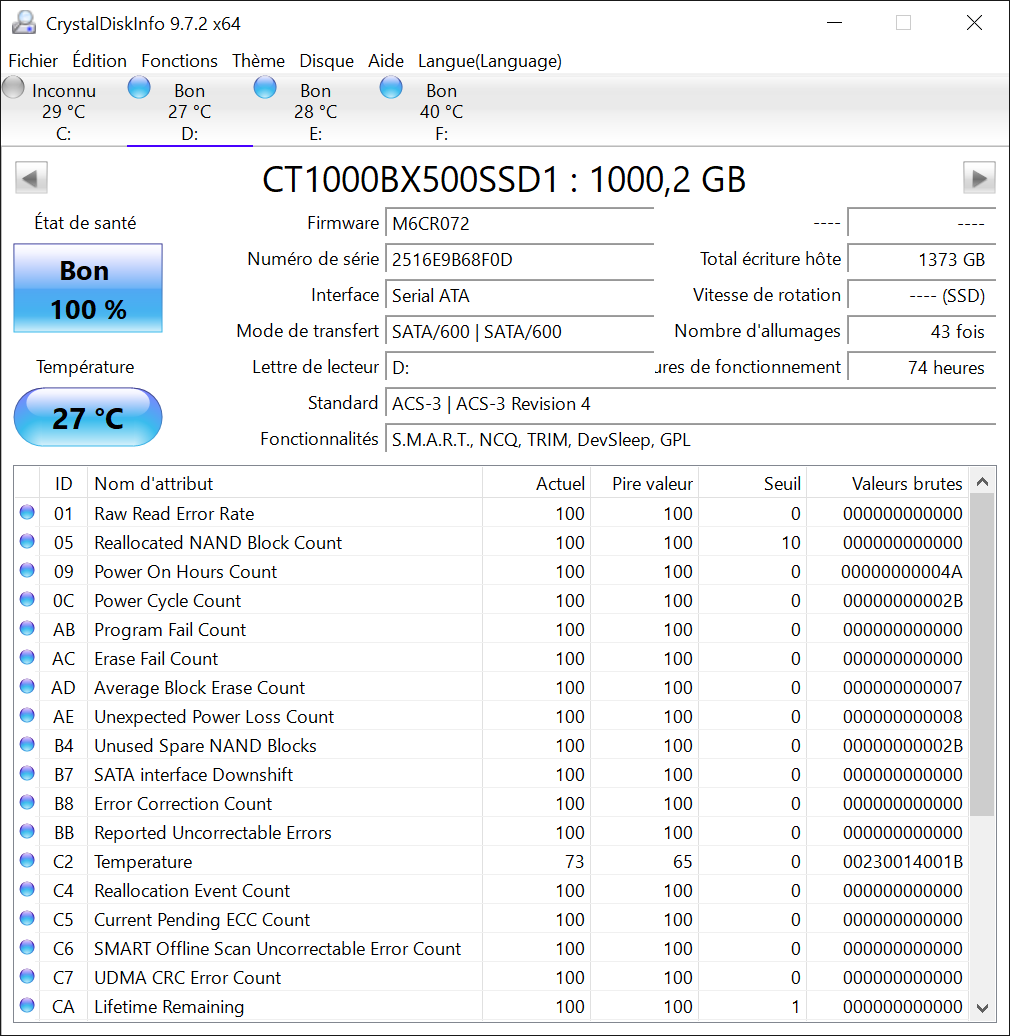Click status dot for Unexpected Power Loss Count

(x=27, y=716)
